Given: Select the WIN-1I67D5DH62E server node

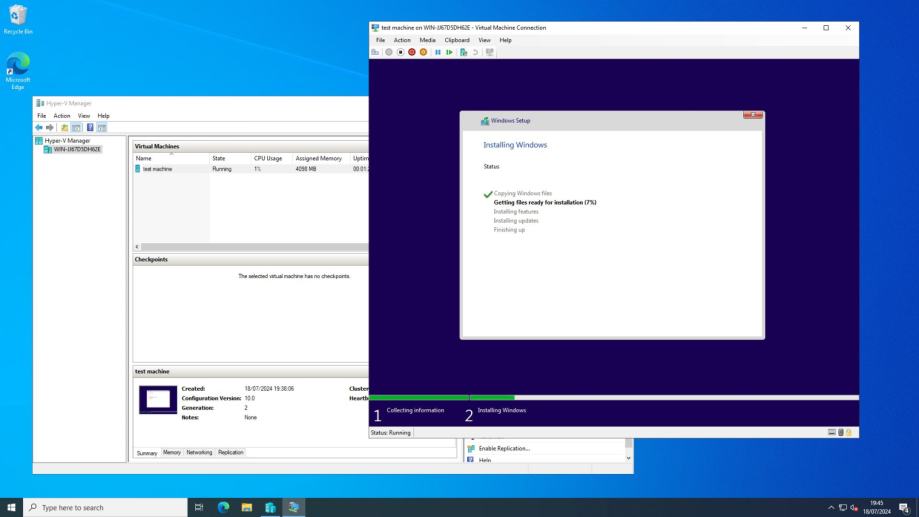Looking at the screenshot, I should coord(76,149).
